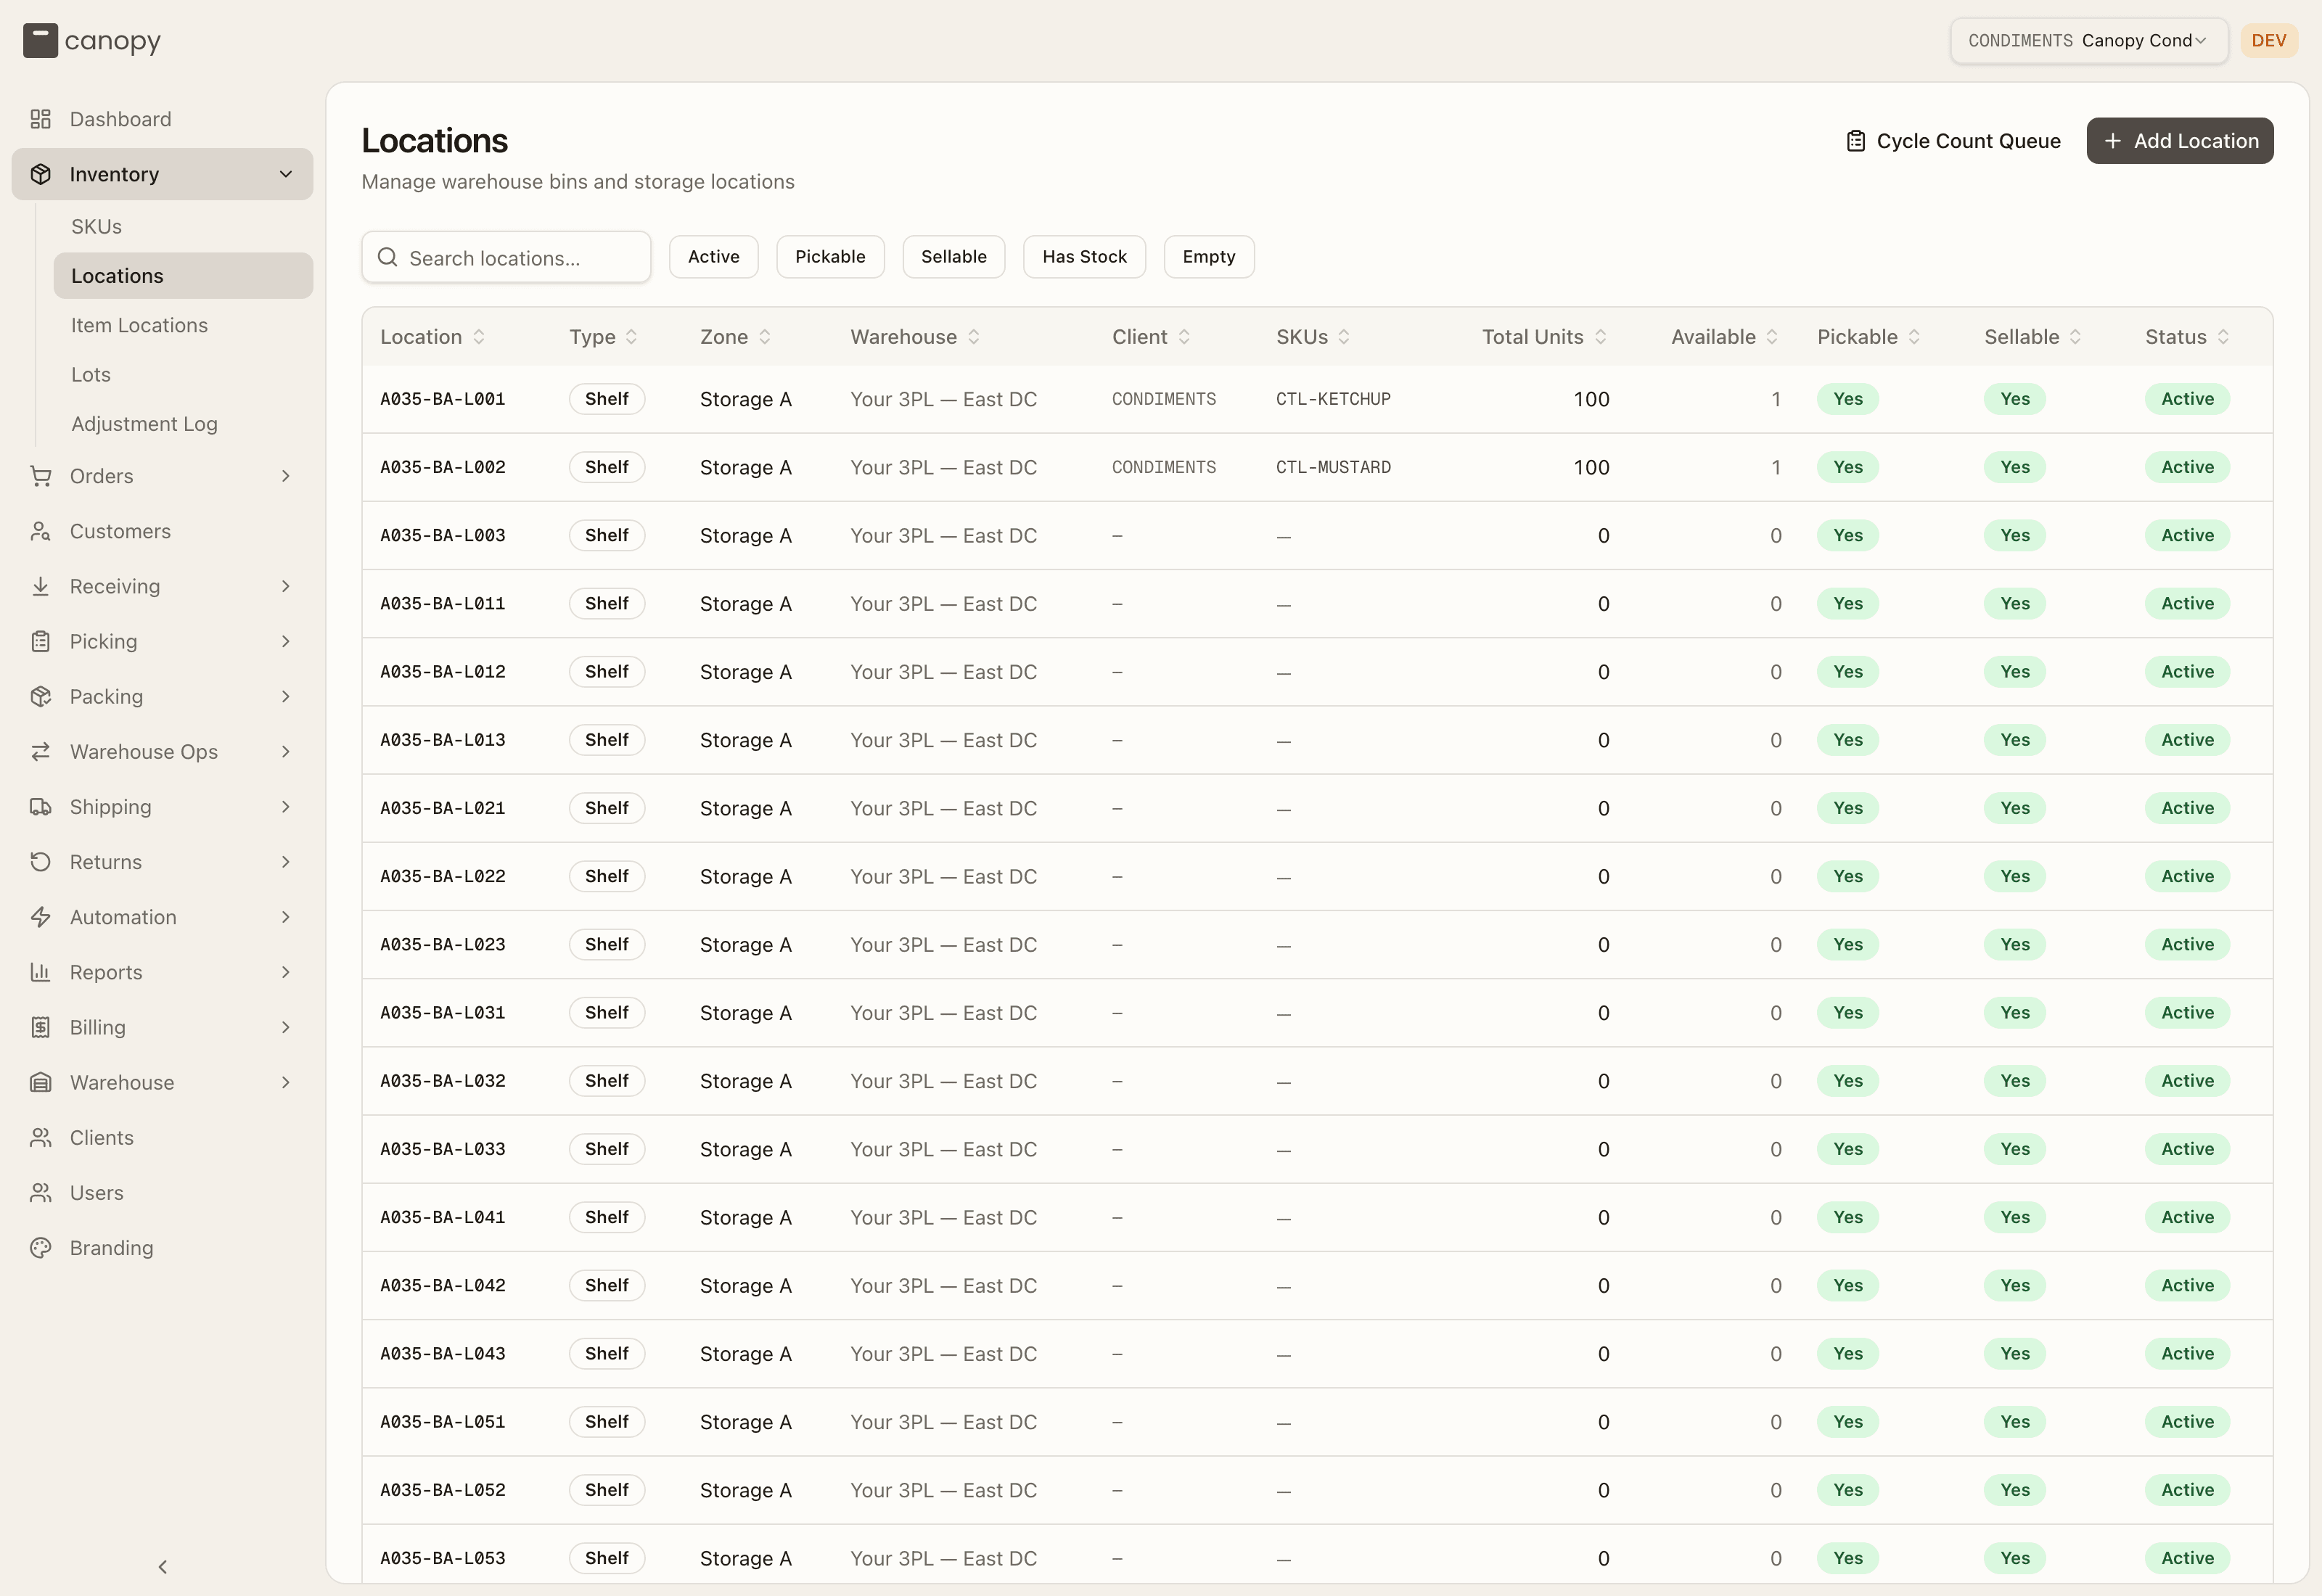
Task: Click the magnifier icon in search box
Action: pyautogui.click(x=387, y=258)
